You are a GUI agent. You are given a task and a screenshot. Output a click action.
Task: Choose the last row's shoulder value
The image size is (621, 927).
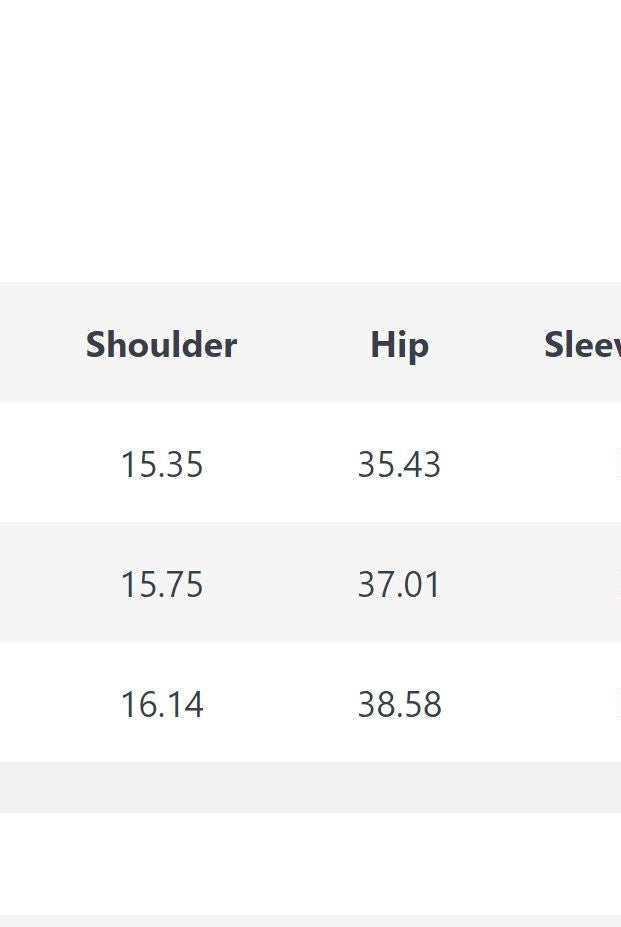[161, 705]
